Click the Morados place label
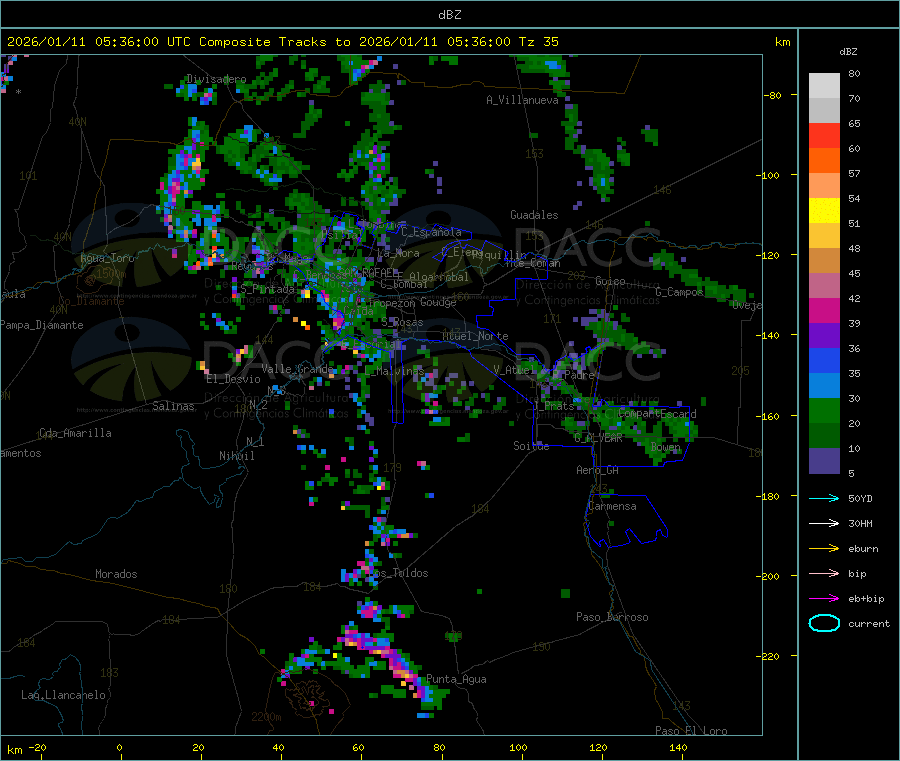 click(117, 574)
